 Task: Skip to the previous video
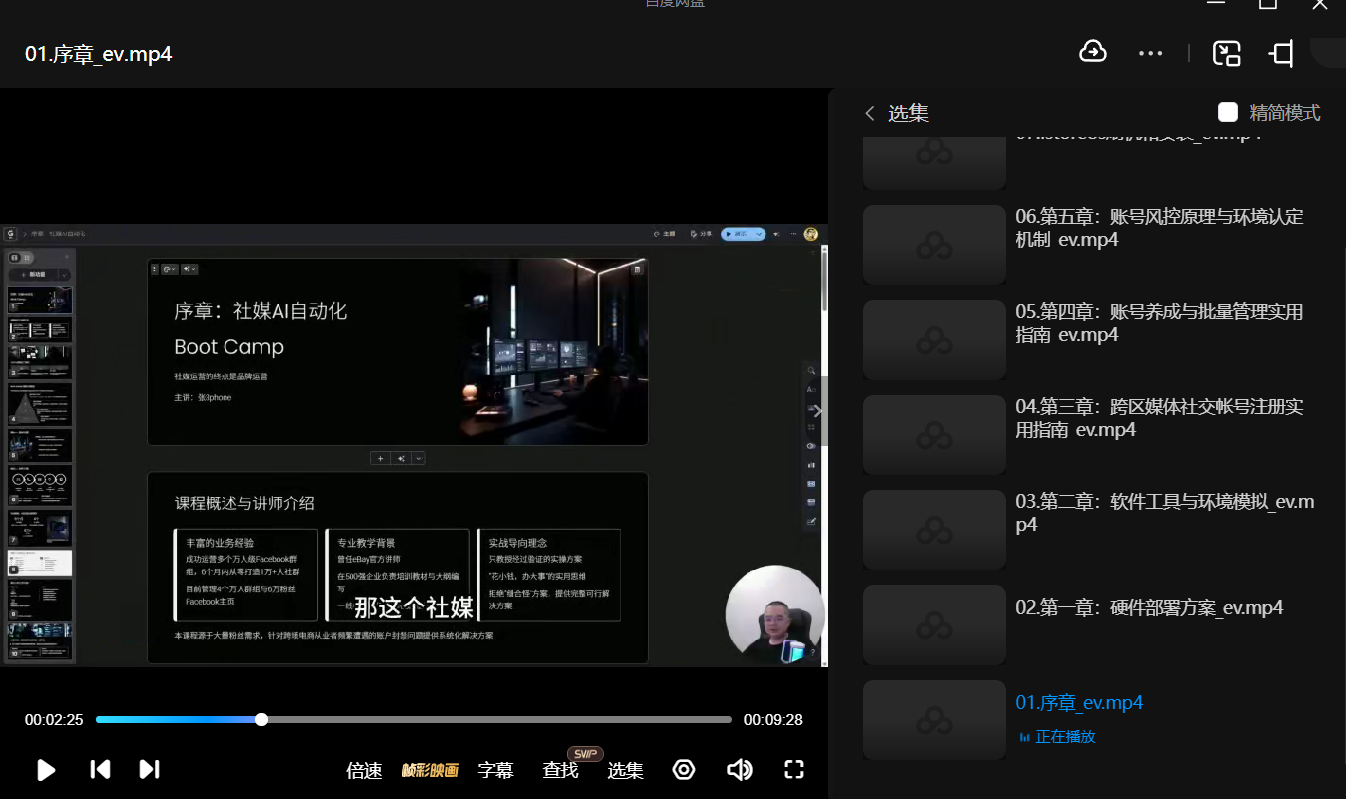100,769
